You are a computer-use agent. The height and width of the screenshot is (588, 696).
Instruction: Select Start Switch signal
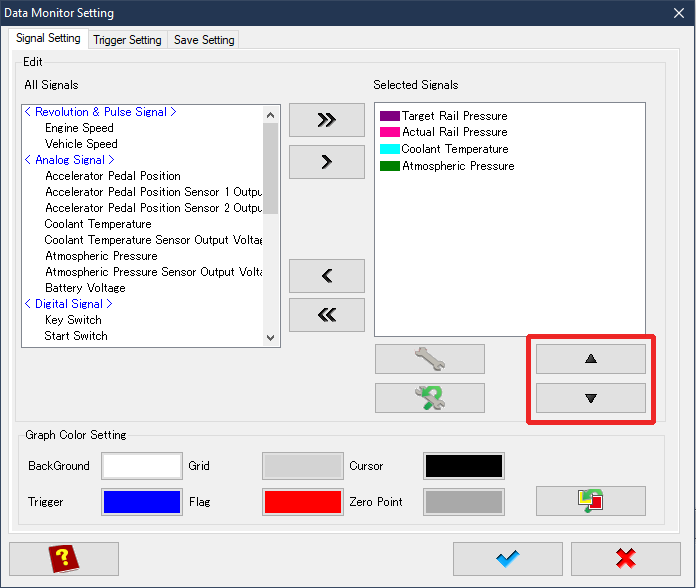click(76, 336)
